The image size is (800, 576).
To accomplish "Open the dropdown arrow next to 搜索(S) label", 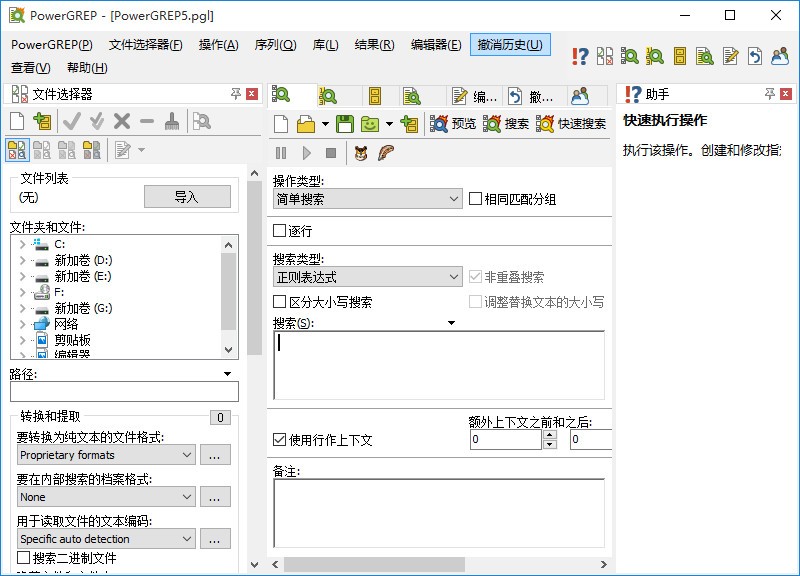I will [x=451, y=323].
